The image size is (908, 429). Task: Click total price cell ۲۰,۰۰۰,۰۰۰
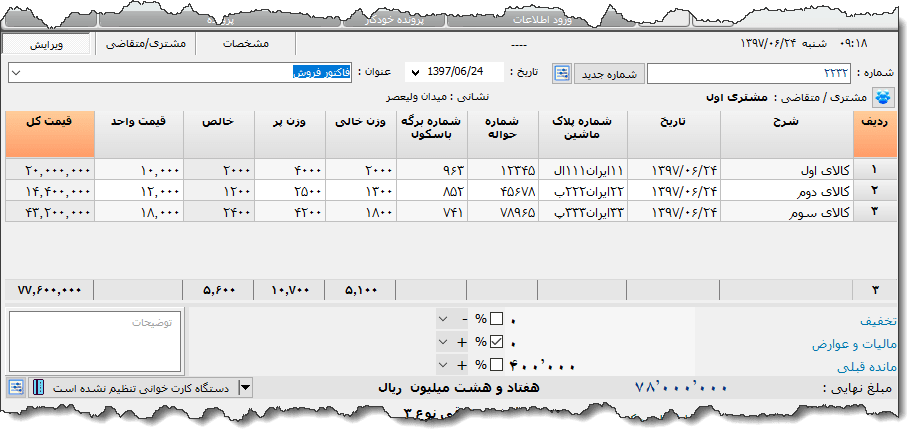click(x=49, y=170)
